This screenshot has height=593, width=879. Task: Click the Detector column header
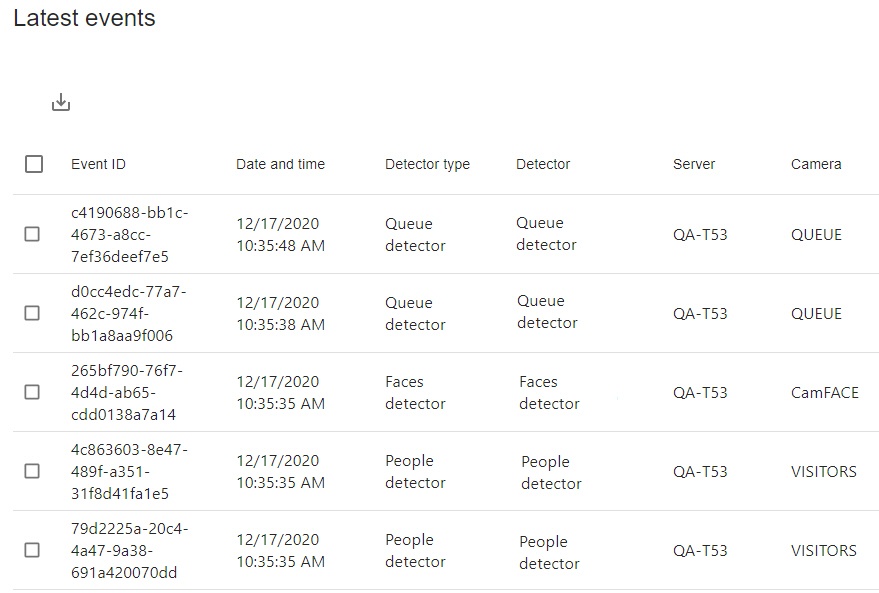pyautogui.click(x=543, y=164)
